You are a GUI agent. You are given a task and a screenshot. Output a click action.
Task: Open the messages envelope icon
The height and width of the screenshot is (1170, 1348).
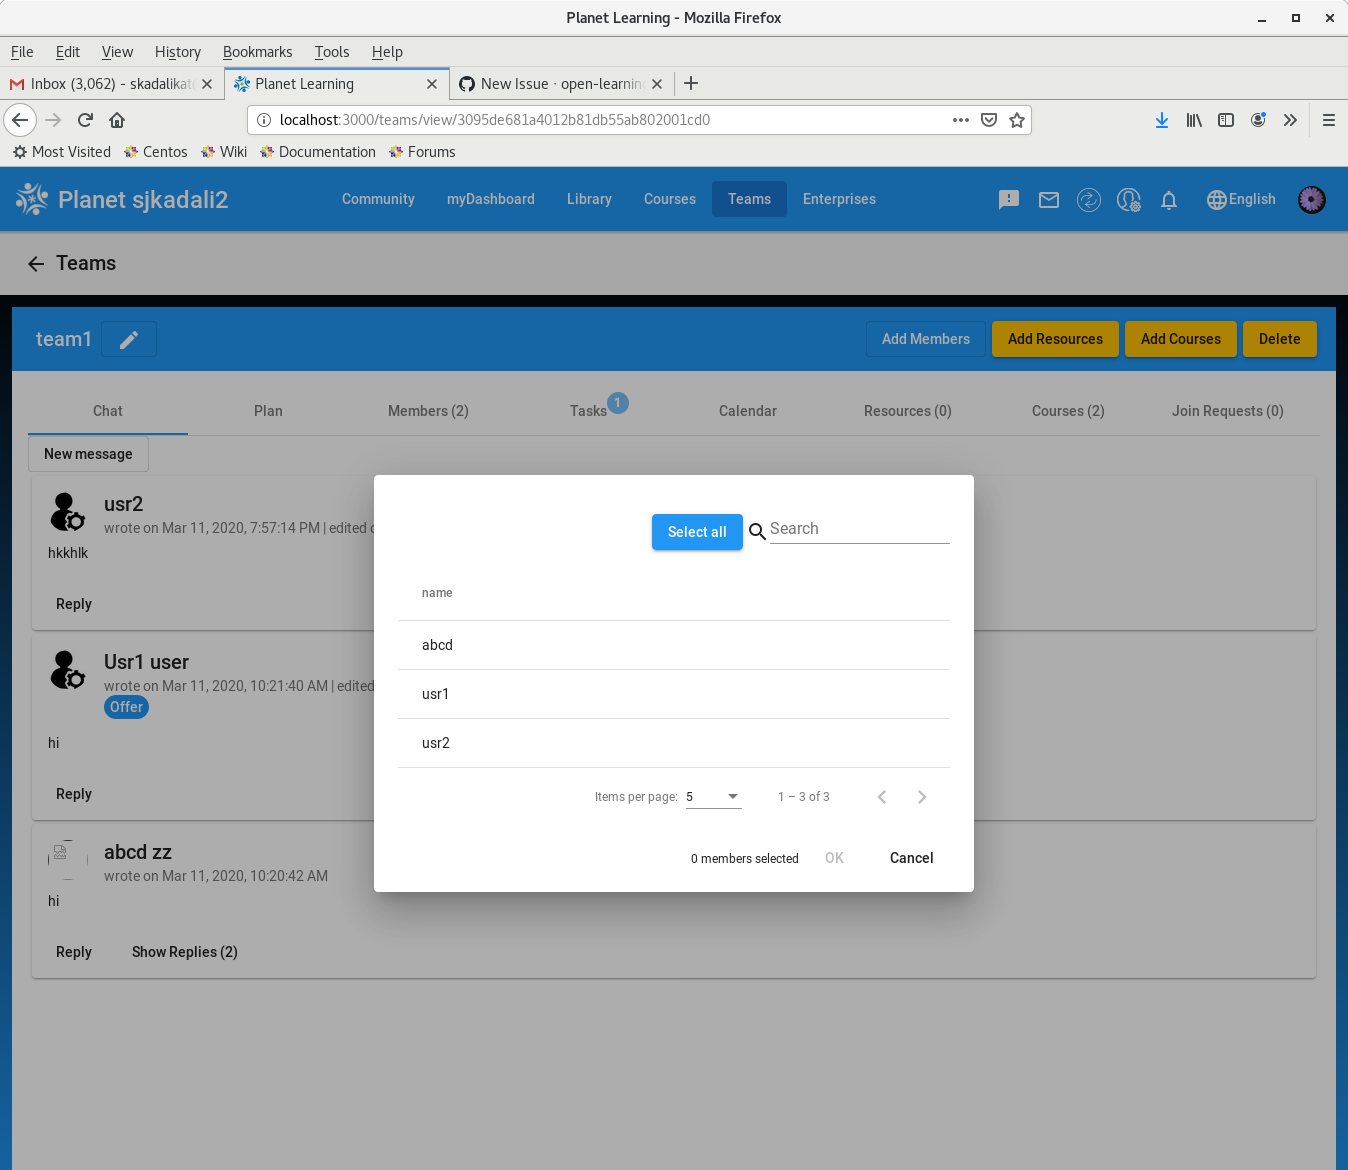(x=1048, y=200)
